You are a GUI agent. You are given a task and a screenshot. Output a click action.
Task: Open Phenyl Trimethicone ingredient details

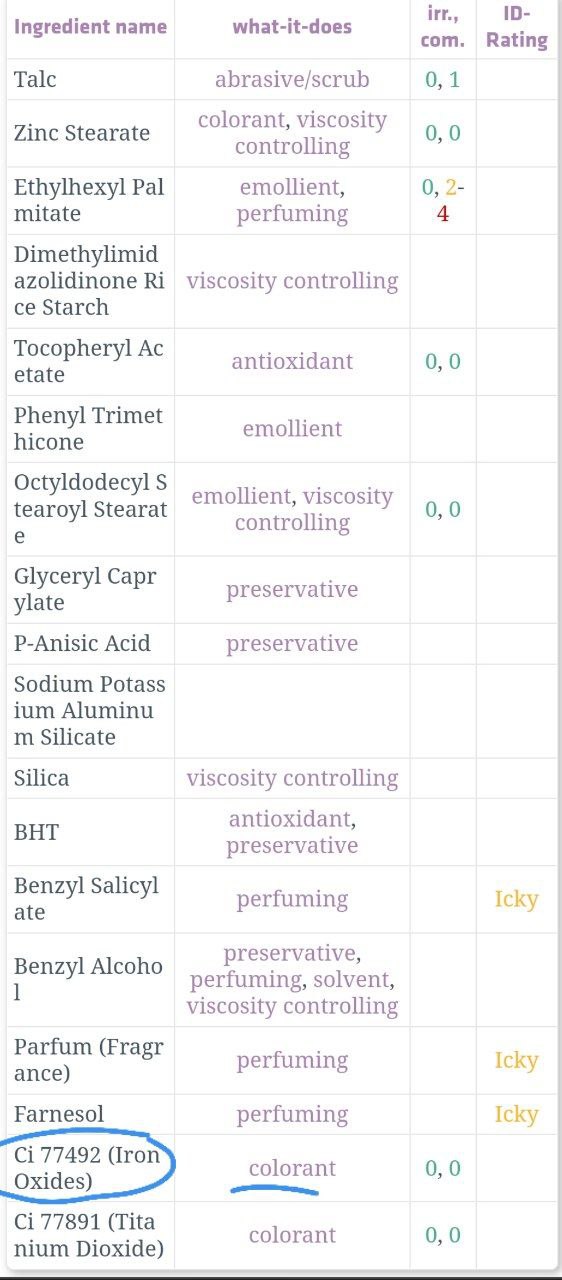coord(88,428)
